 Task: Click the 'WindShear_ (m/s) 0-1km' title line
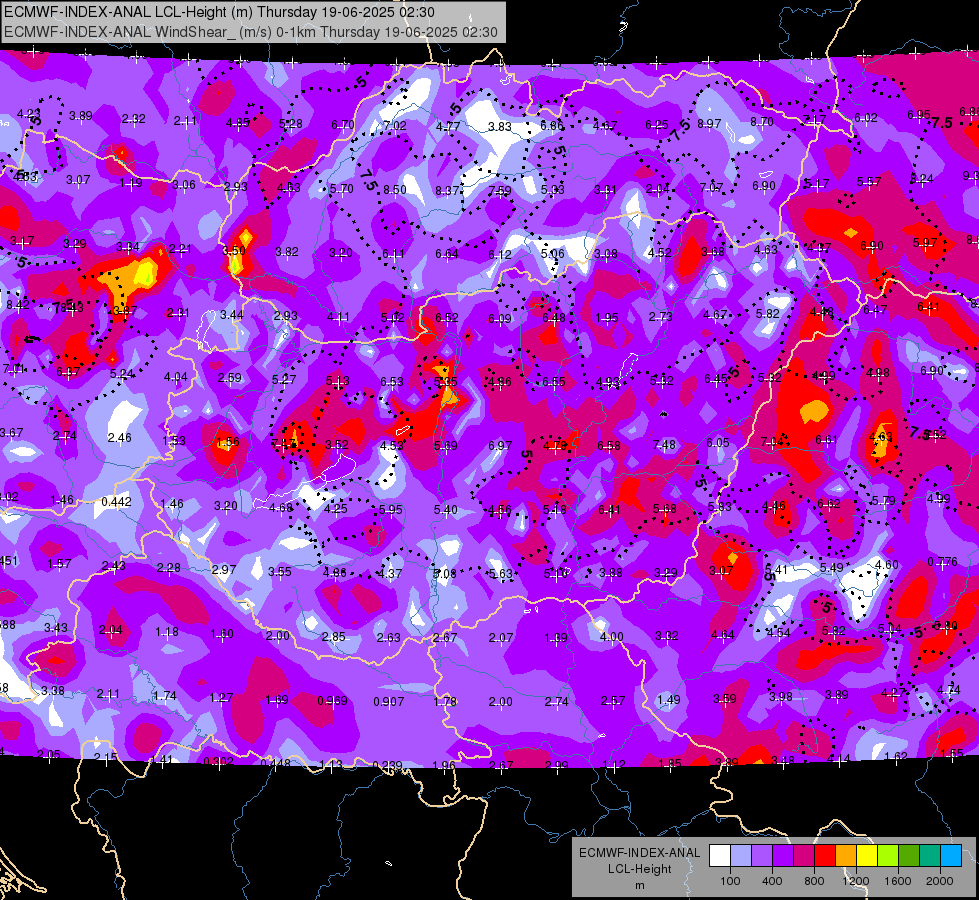click(251, 32)
